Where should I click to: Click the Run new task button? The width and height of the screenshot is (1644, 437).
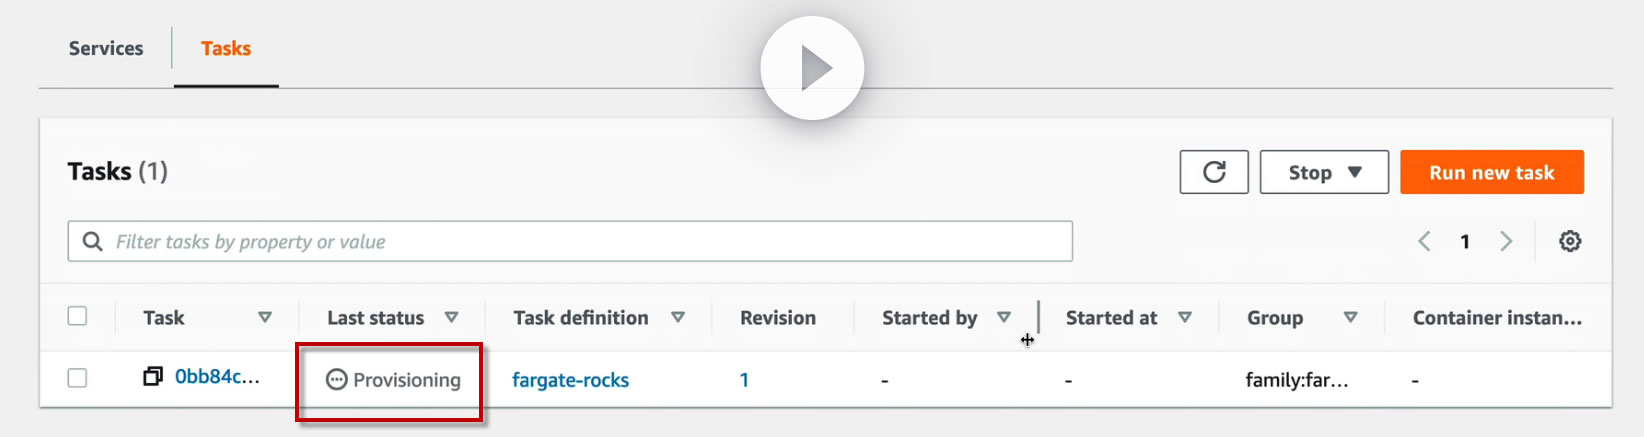tap(1491, 172)
